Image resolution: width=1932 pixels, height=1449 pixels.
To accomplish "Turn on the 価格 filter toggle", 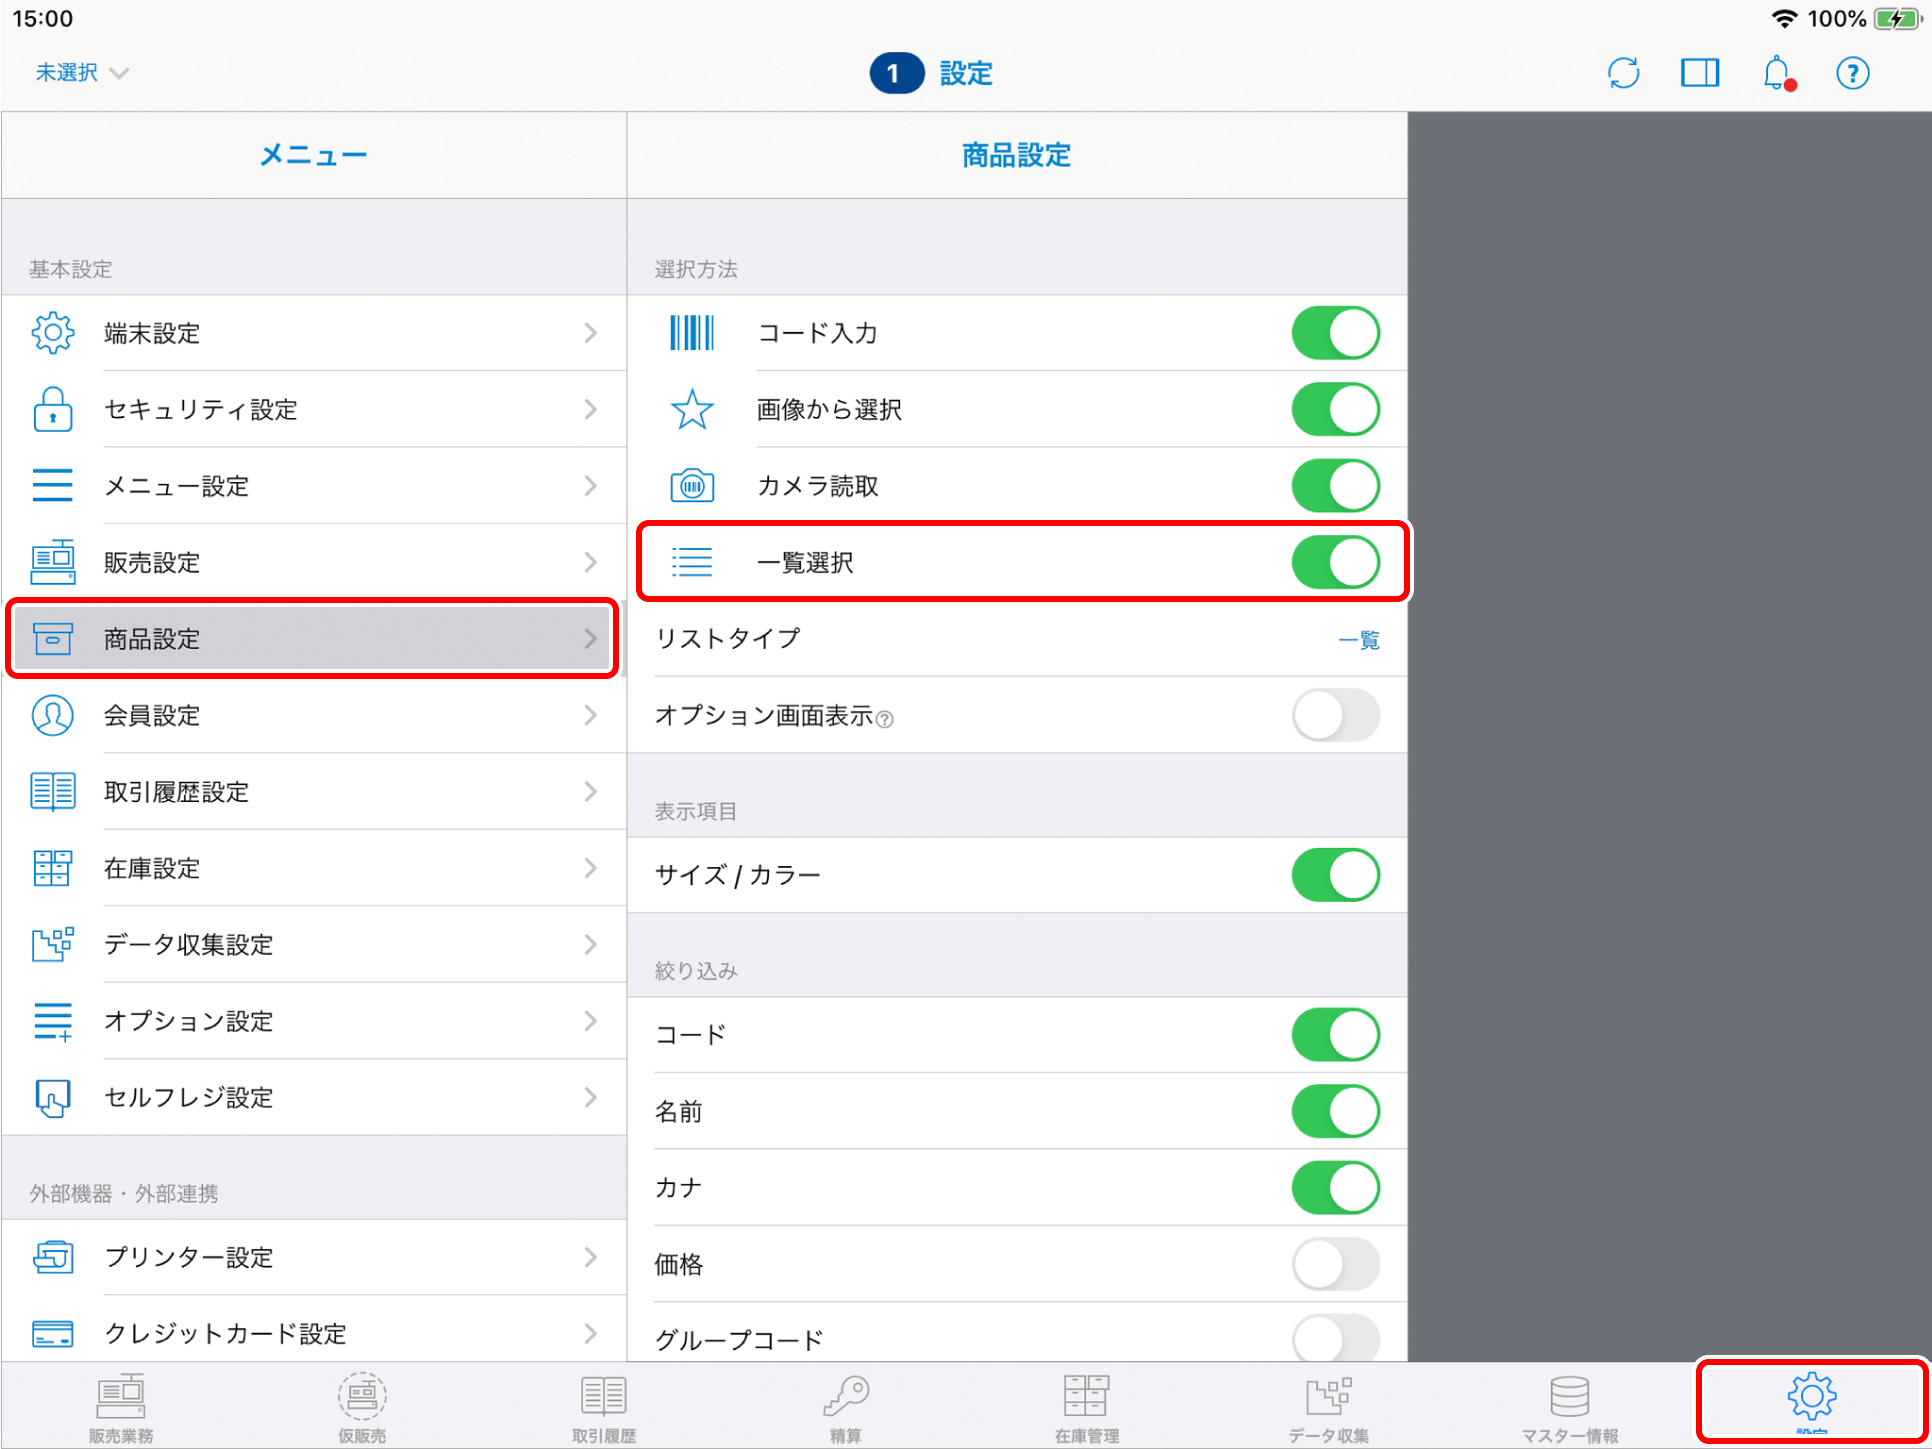I will [1335, 1264].
